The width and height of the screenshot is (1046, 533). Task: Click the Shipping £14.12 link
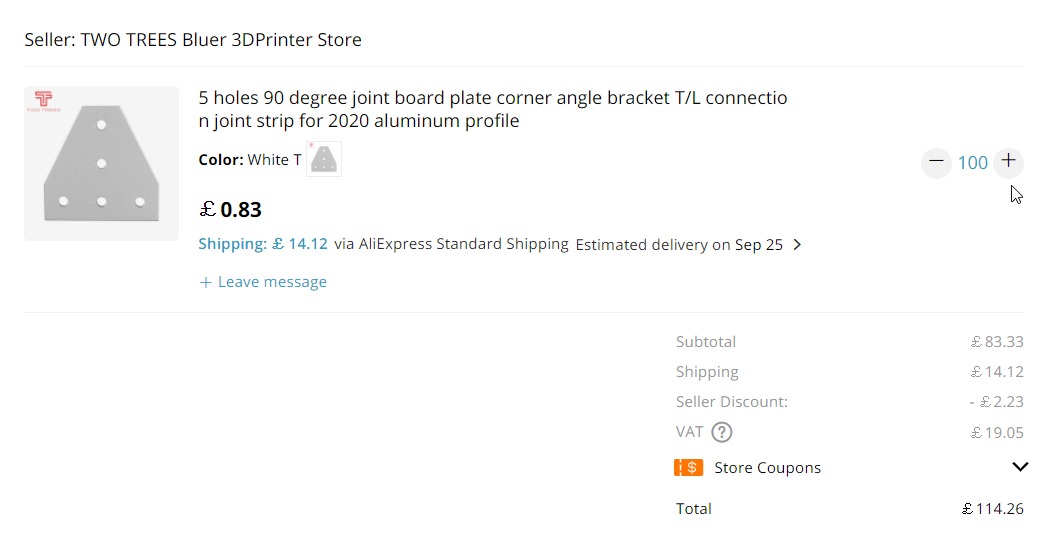263,244
